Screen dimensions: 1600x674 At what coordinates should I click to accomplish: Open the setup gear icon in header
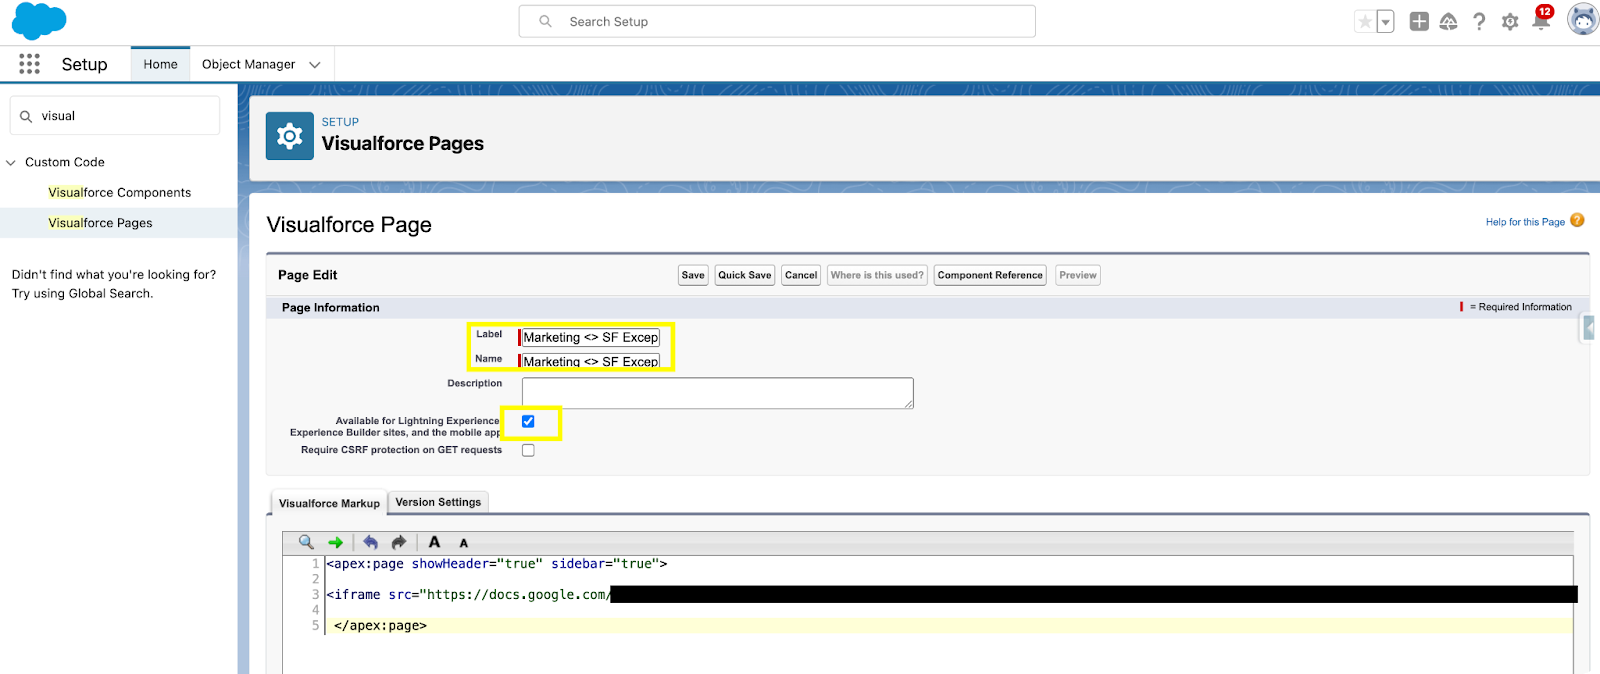tap(1510, 21)
